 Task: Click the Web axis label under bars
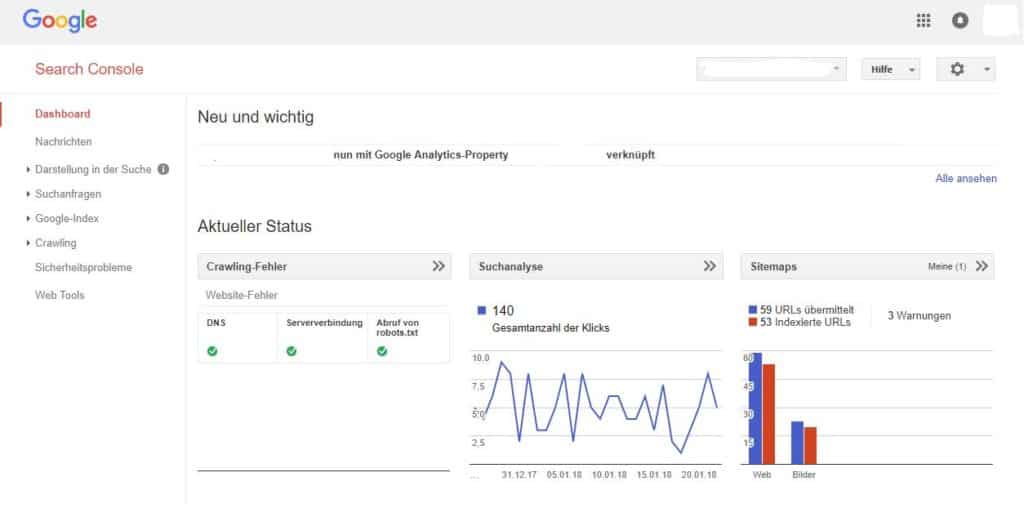(x=761, y=475)
